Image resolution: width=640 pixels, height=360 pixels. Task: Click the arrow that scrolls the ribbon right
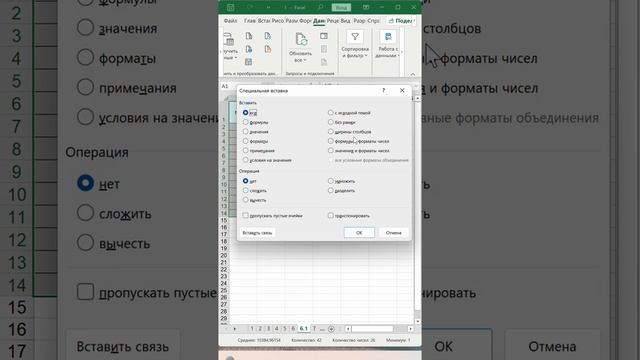(402, 52)
